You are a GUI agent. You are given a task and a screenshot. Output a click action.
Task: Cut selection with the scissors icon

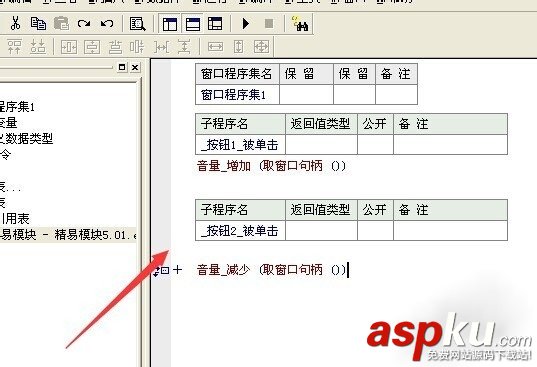[x=15, y=24]
